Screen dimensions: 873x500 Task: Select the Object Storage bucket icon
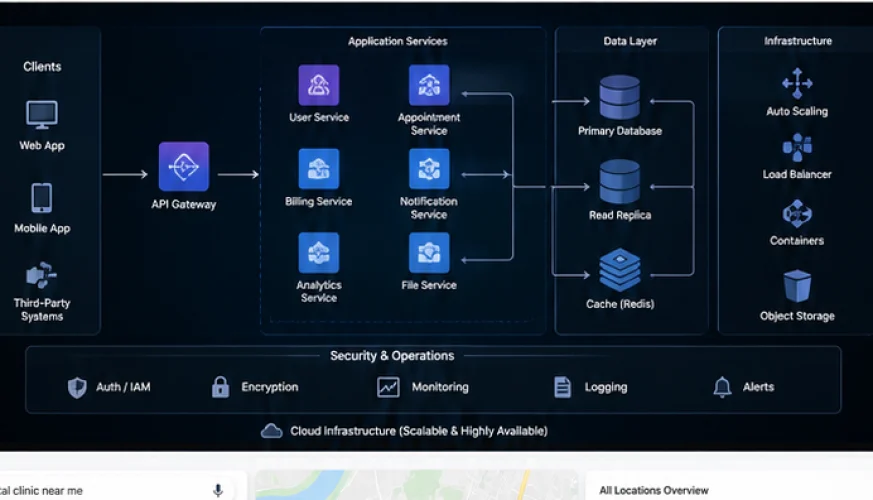tap(797, 286)
